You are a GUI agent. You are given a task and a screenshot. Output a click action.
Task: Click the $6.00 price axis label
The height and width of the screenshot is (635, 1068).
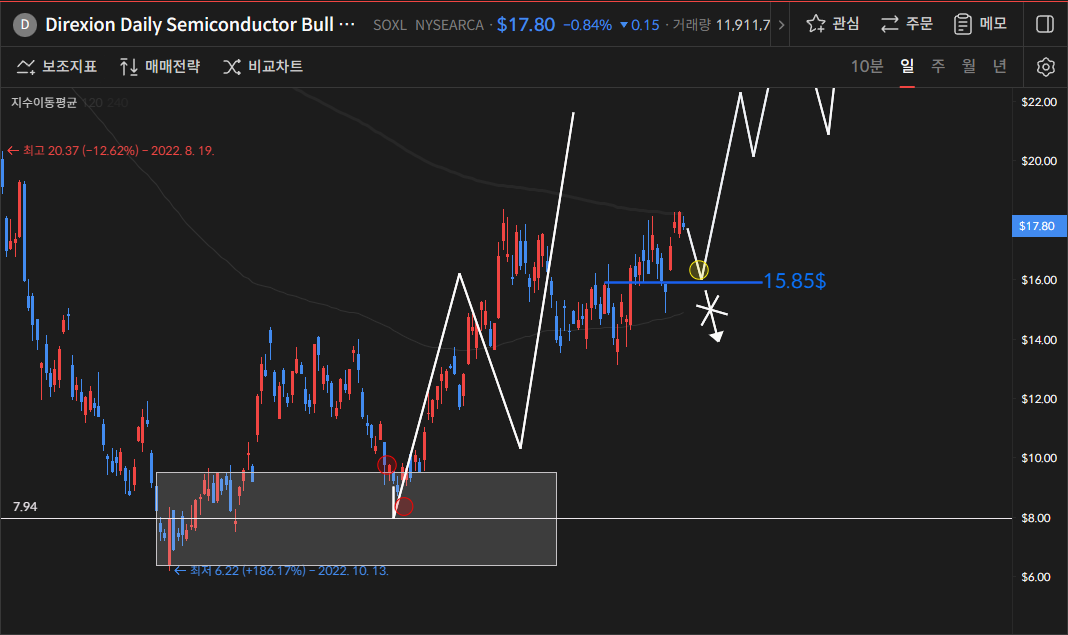coord(1036,577)
